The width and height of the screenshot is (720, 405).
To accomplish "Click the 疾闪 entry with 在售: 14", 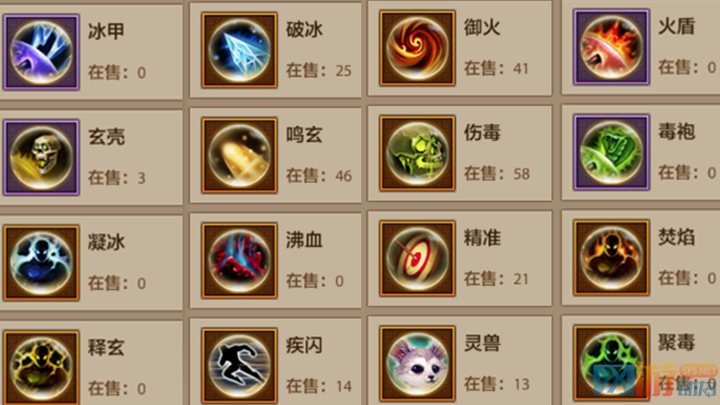I will [276, 362].
